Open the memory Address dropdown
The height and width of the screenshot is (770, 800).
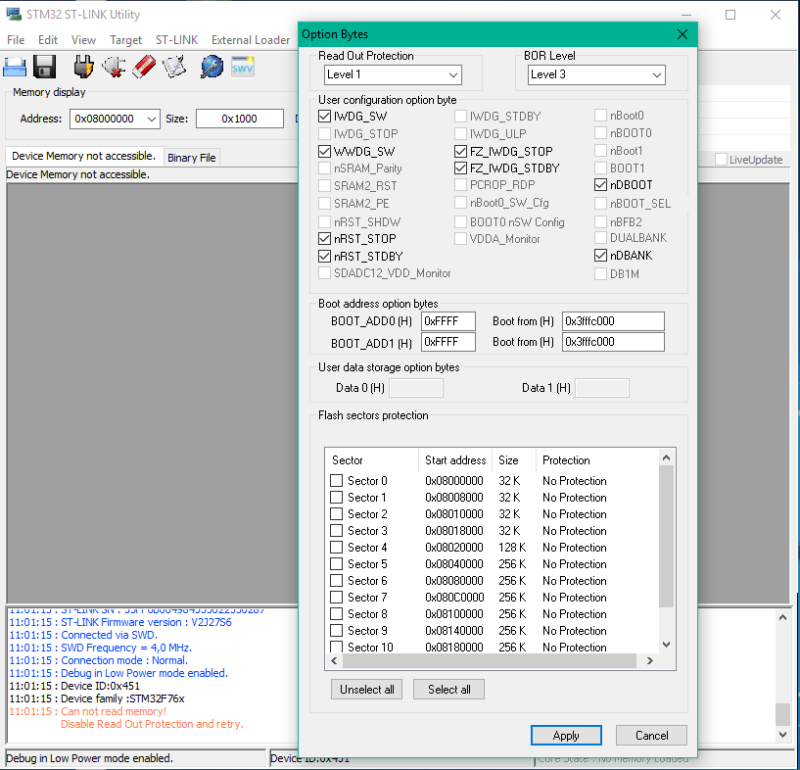click(152, 119)
